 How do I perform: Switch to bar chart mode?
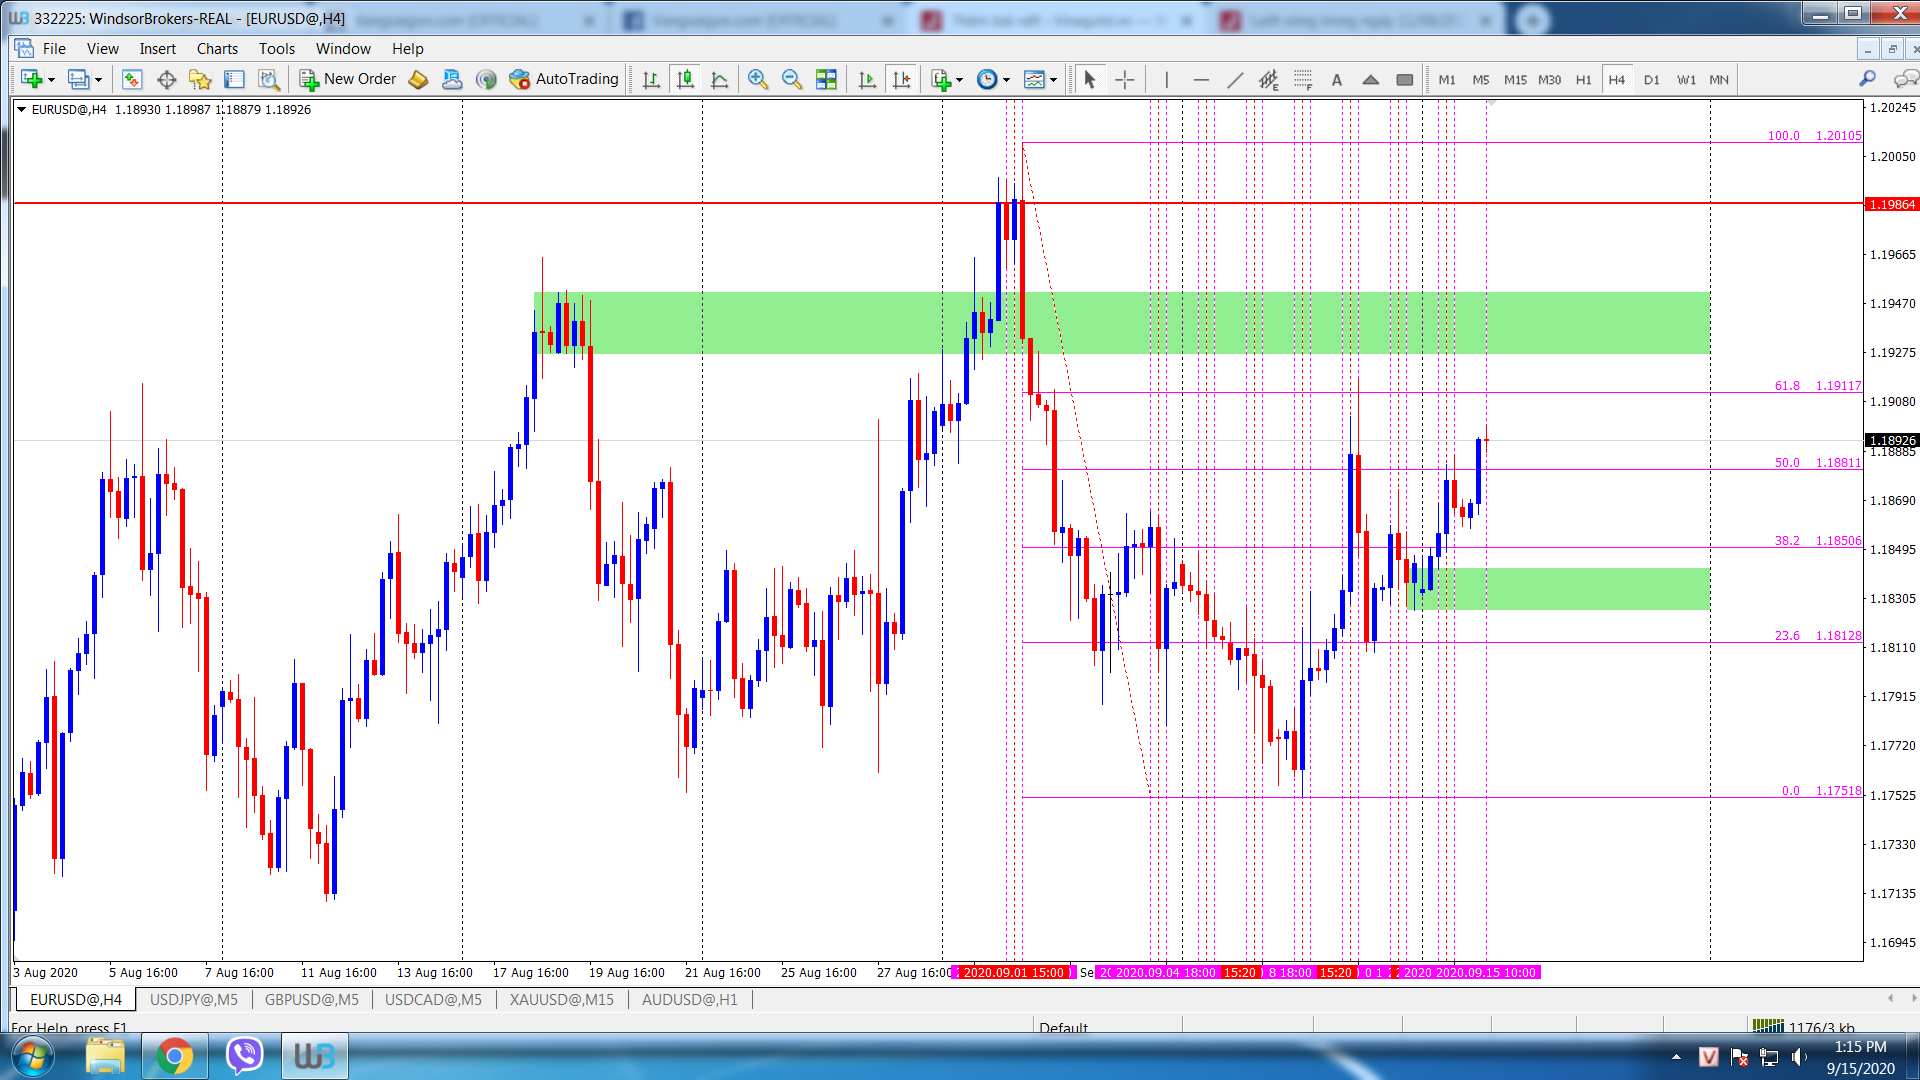click(x=651, y=79)
